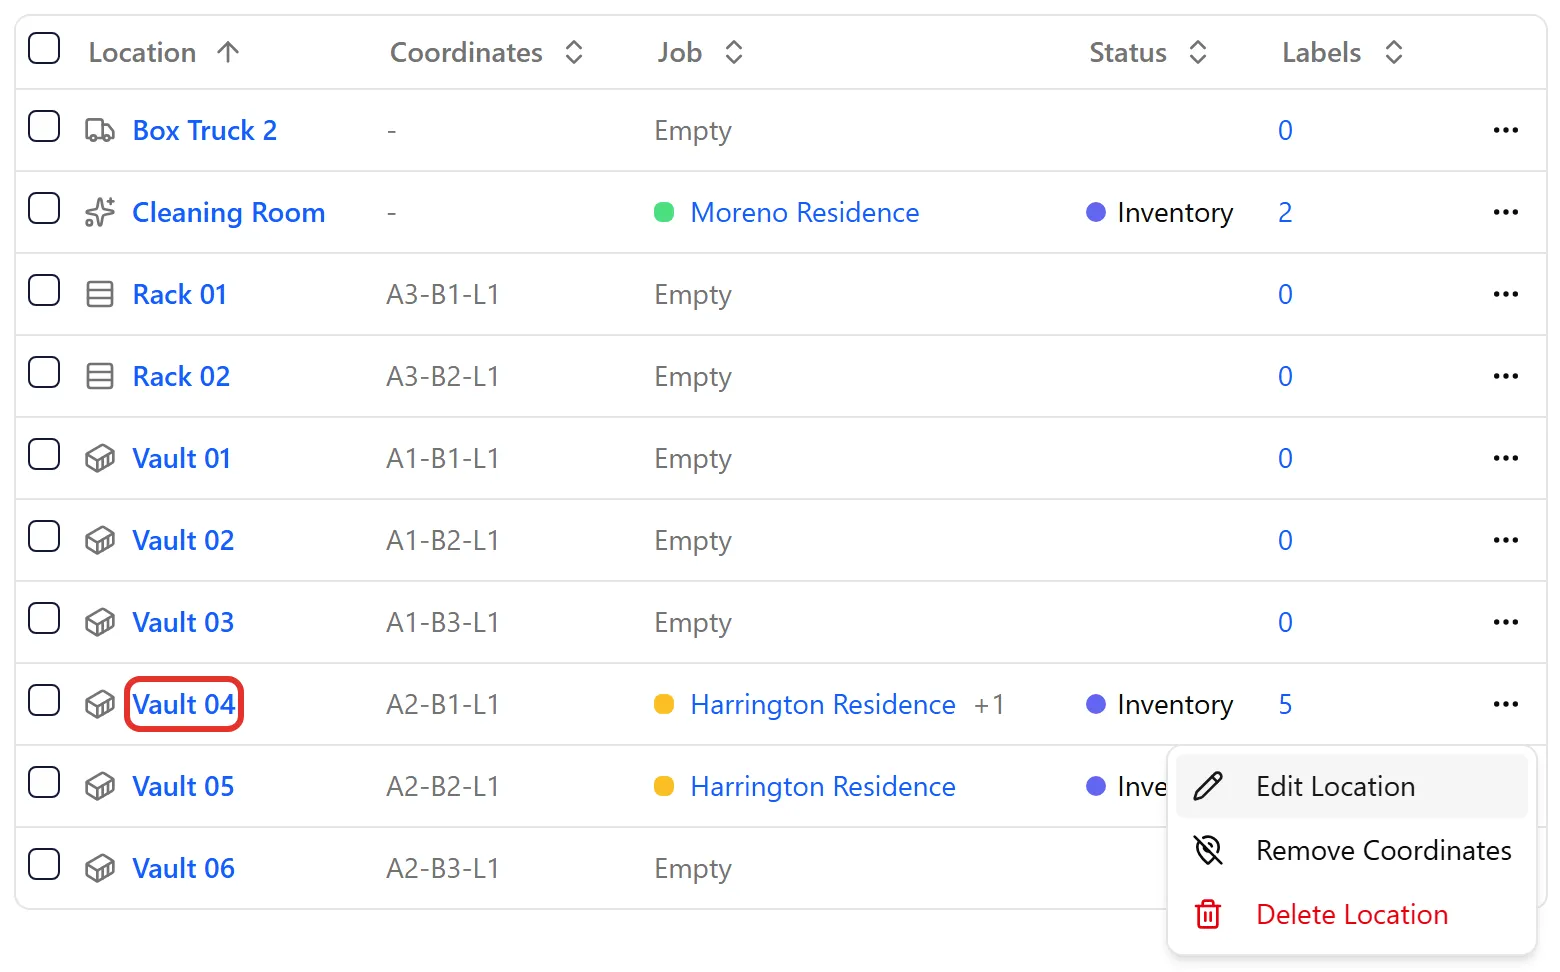
Task: Click the truck icon beside Box Truck 2
Action: [x=100, y=130]
